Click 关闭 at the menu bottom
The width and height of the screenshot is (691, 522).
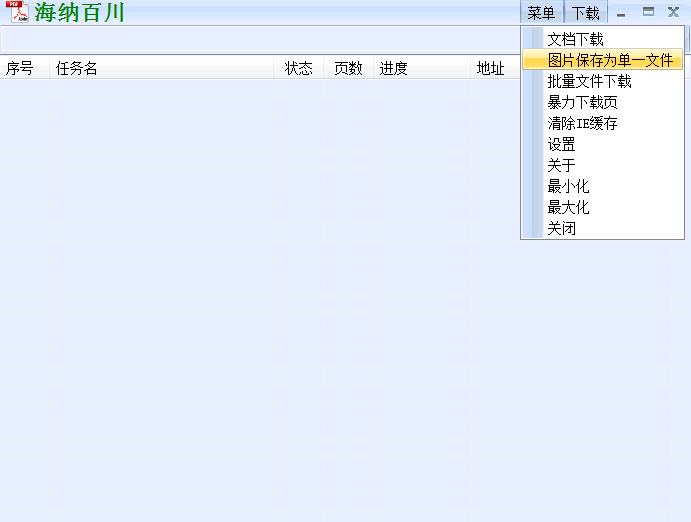[561, 228]
